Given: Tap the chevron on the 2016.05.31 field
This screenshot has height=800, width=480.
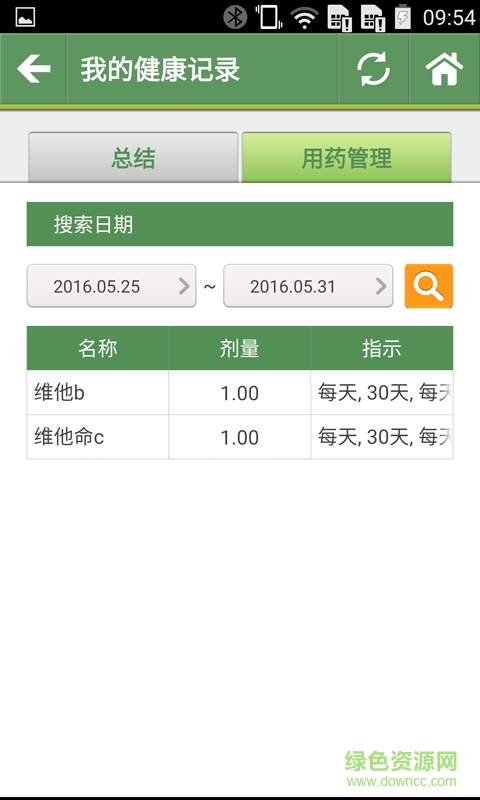Looking at the screenshot, I should point(381,286).
